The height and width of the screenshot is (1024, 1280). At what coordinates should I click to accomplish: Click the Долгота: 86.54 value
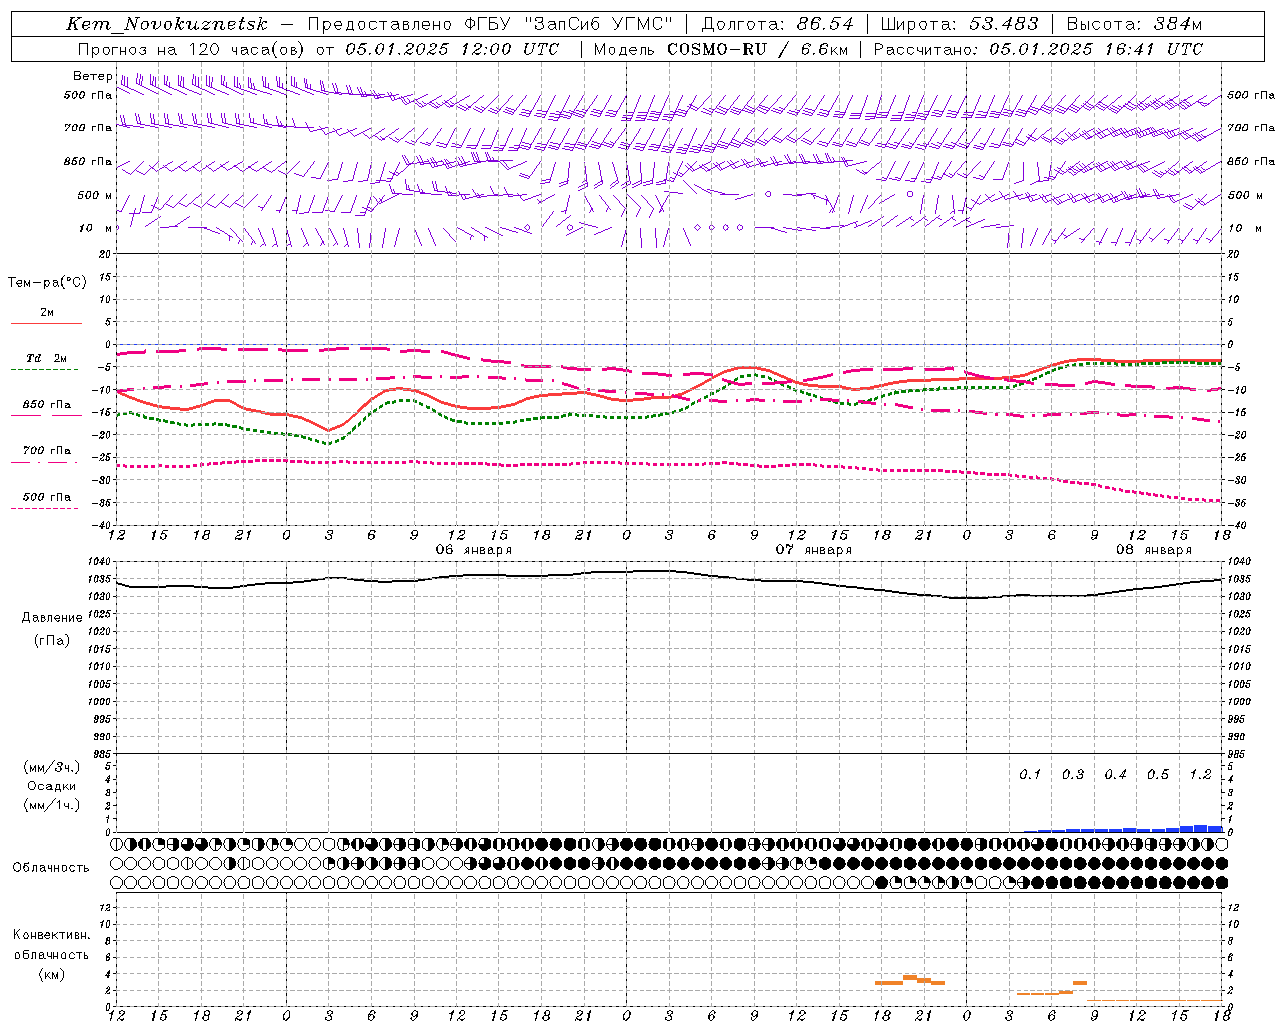(777, 24)
